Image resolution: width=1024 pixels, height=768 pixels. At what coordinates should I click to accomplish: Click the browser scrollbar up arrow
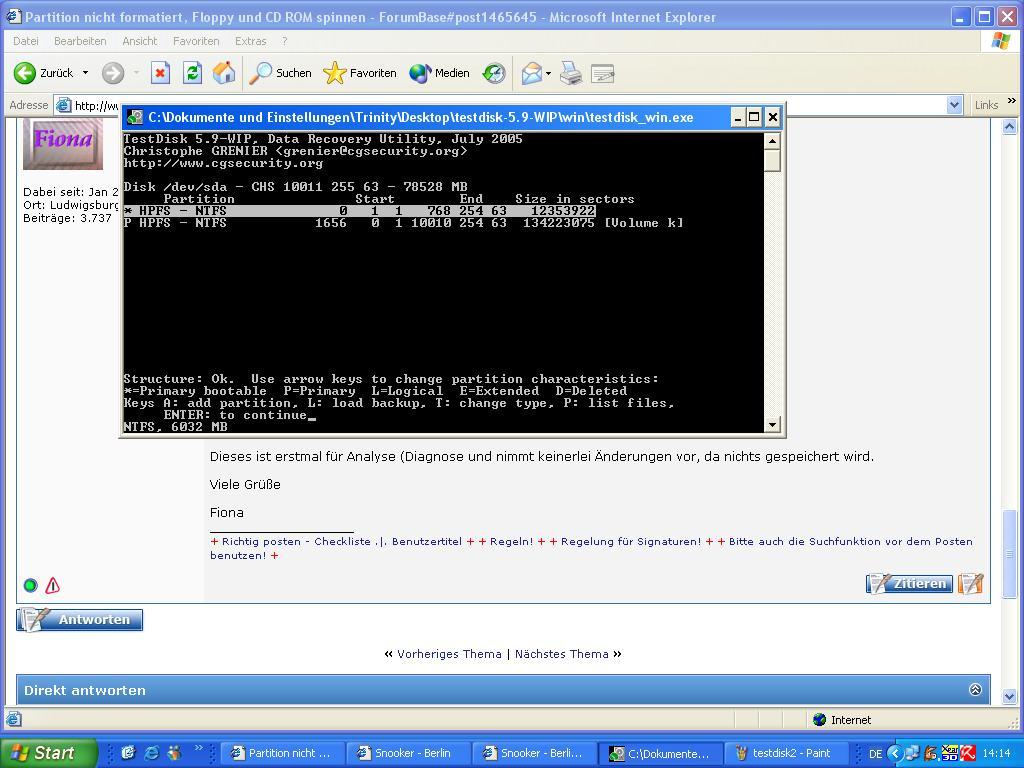pyautogui.click(x=1009, y=127)
